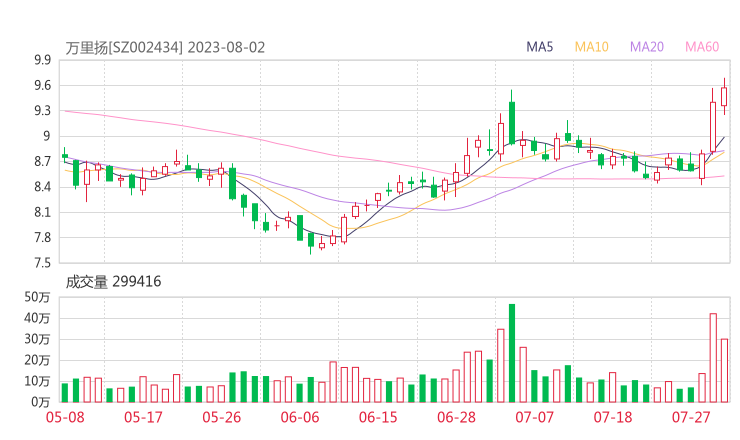The image size is (740, 440).
Task: Click the 05-08 date axis label
Action: [65, 417]
